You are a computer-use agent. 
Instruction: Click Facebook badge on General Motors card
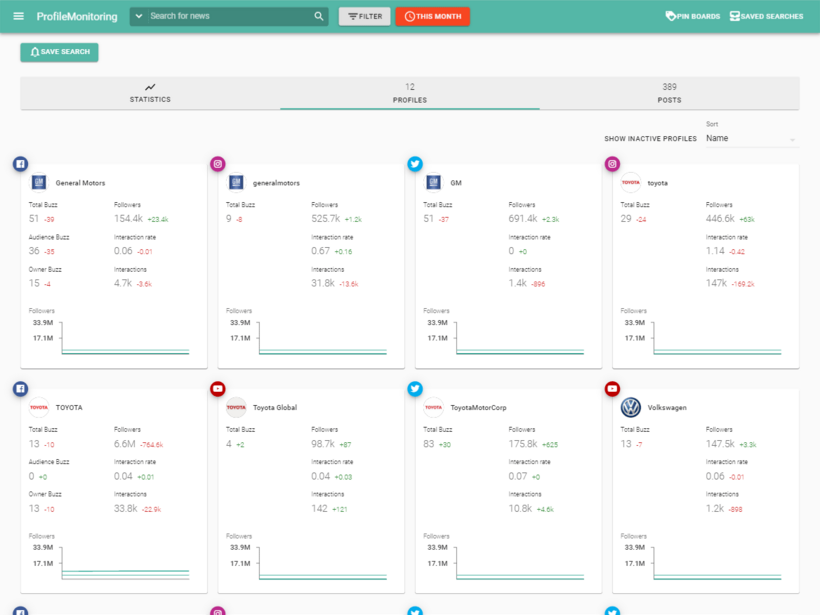20,164
